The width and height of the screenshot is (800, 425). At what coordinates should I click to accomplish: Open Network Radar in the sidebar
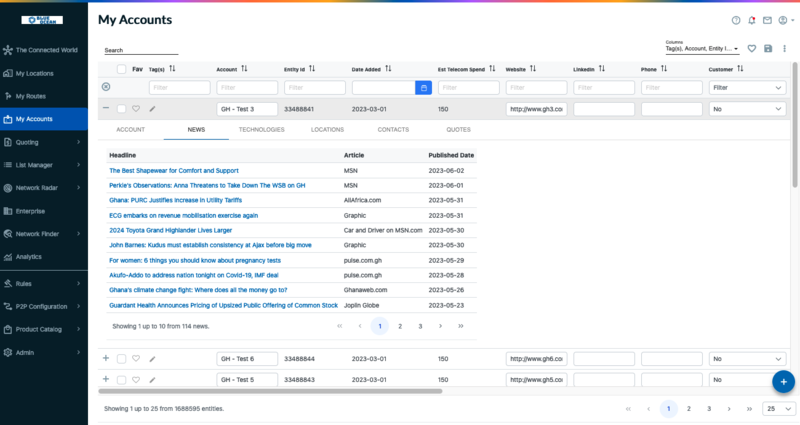point(42,188)
